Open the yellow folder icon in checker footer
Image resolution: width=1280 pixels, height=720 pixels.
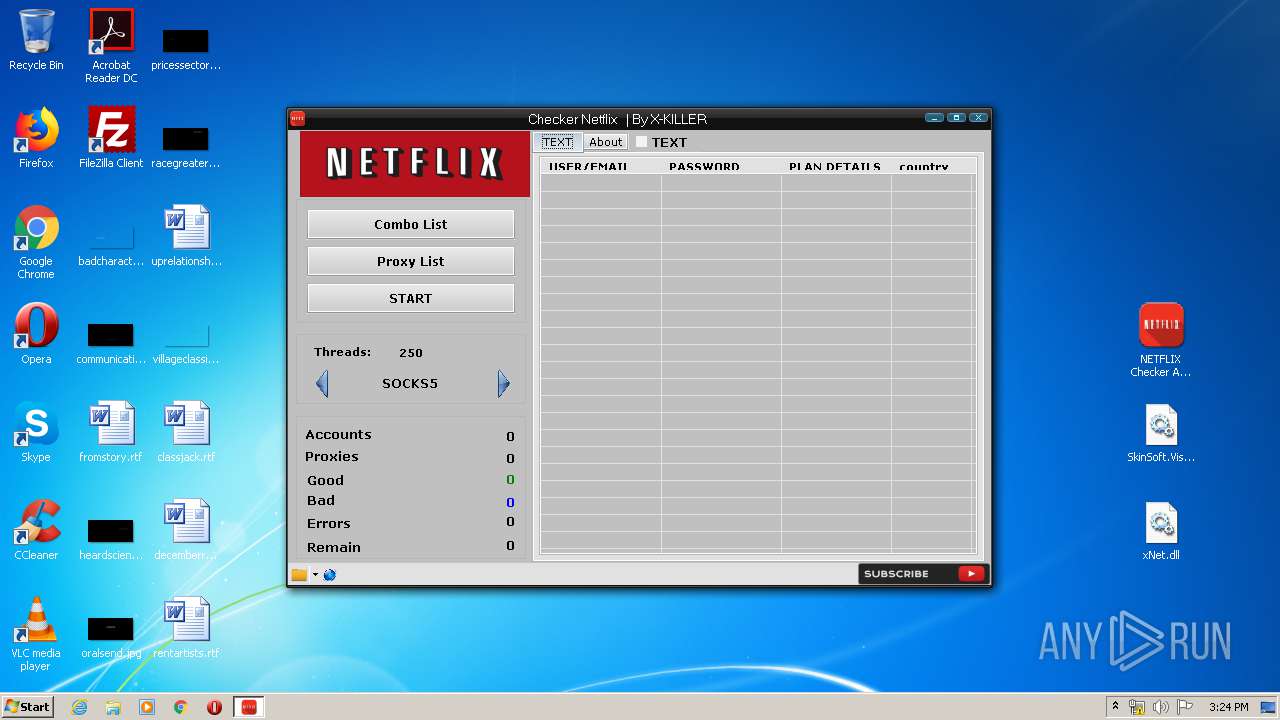click(299, 574)
